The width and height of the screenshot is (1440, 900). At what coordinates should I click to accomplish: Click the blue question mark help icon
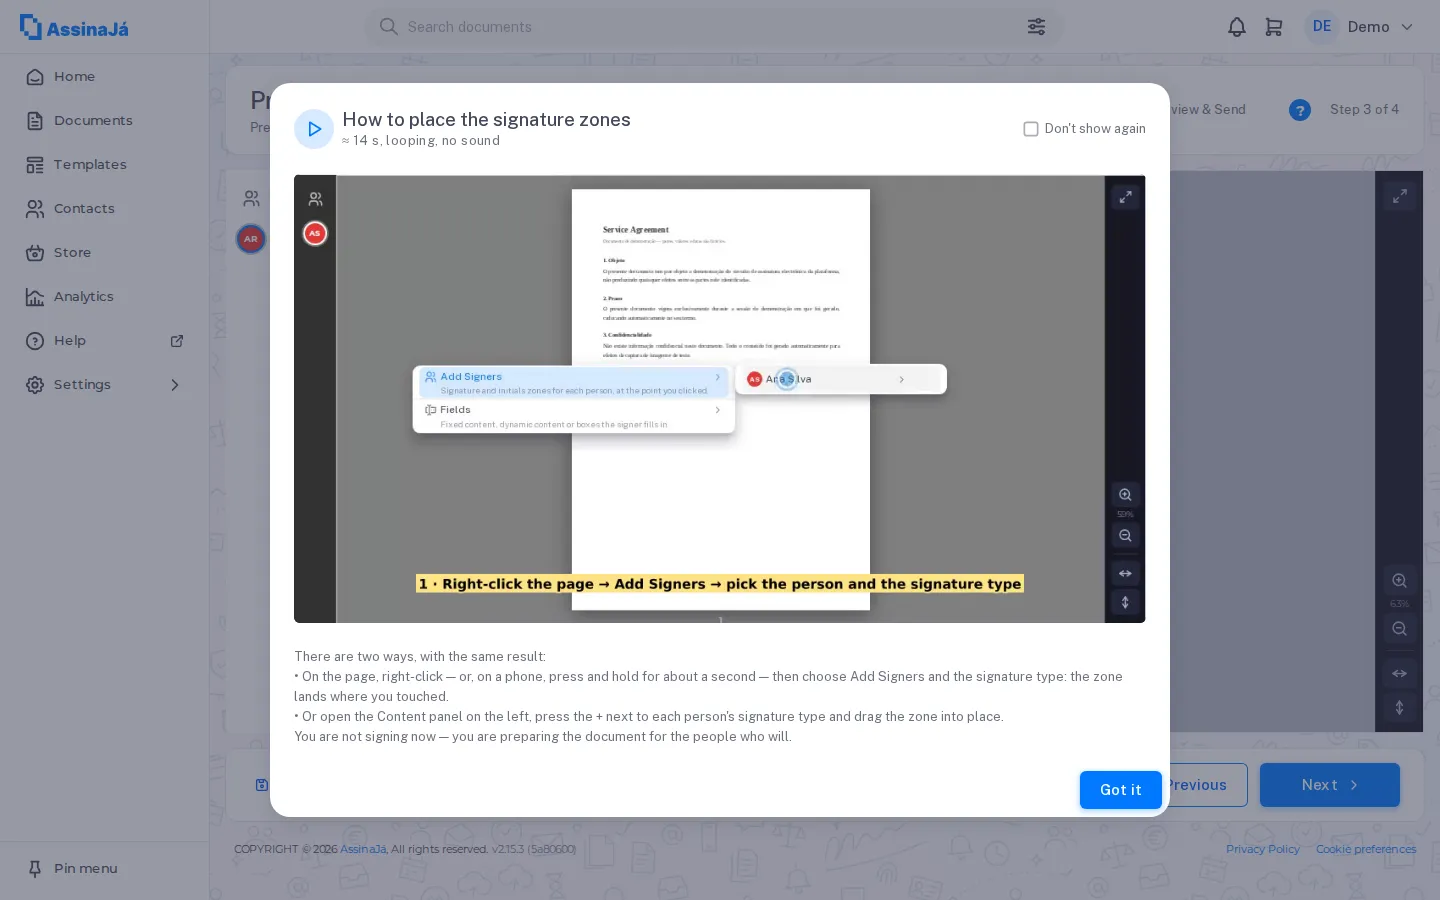coord(1300,110)
